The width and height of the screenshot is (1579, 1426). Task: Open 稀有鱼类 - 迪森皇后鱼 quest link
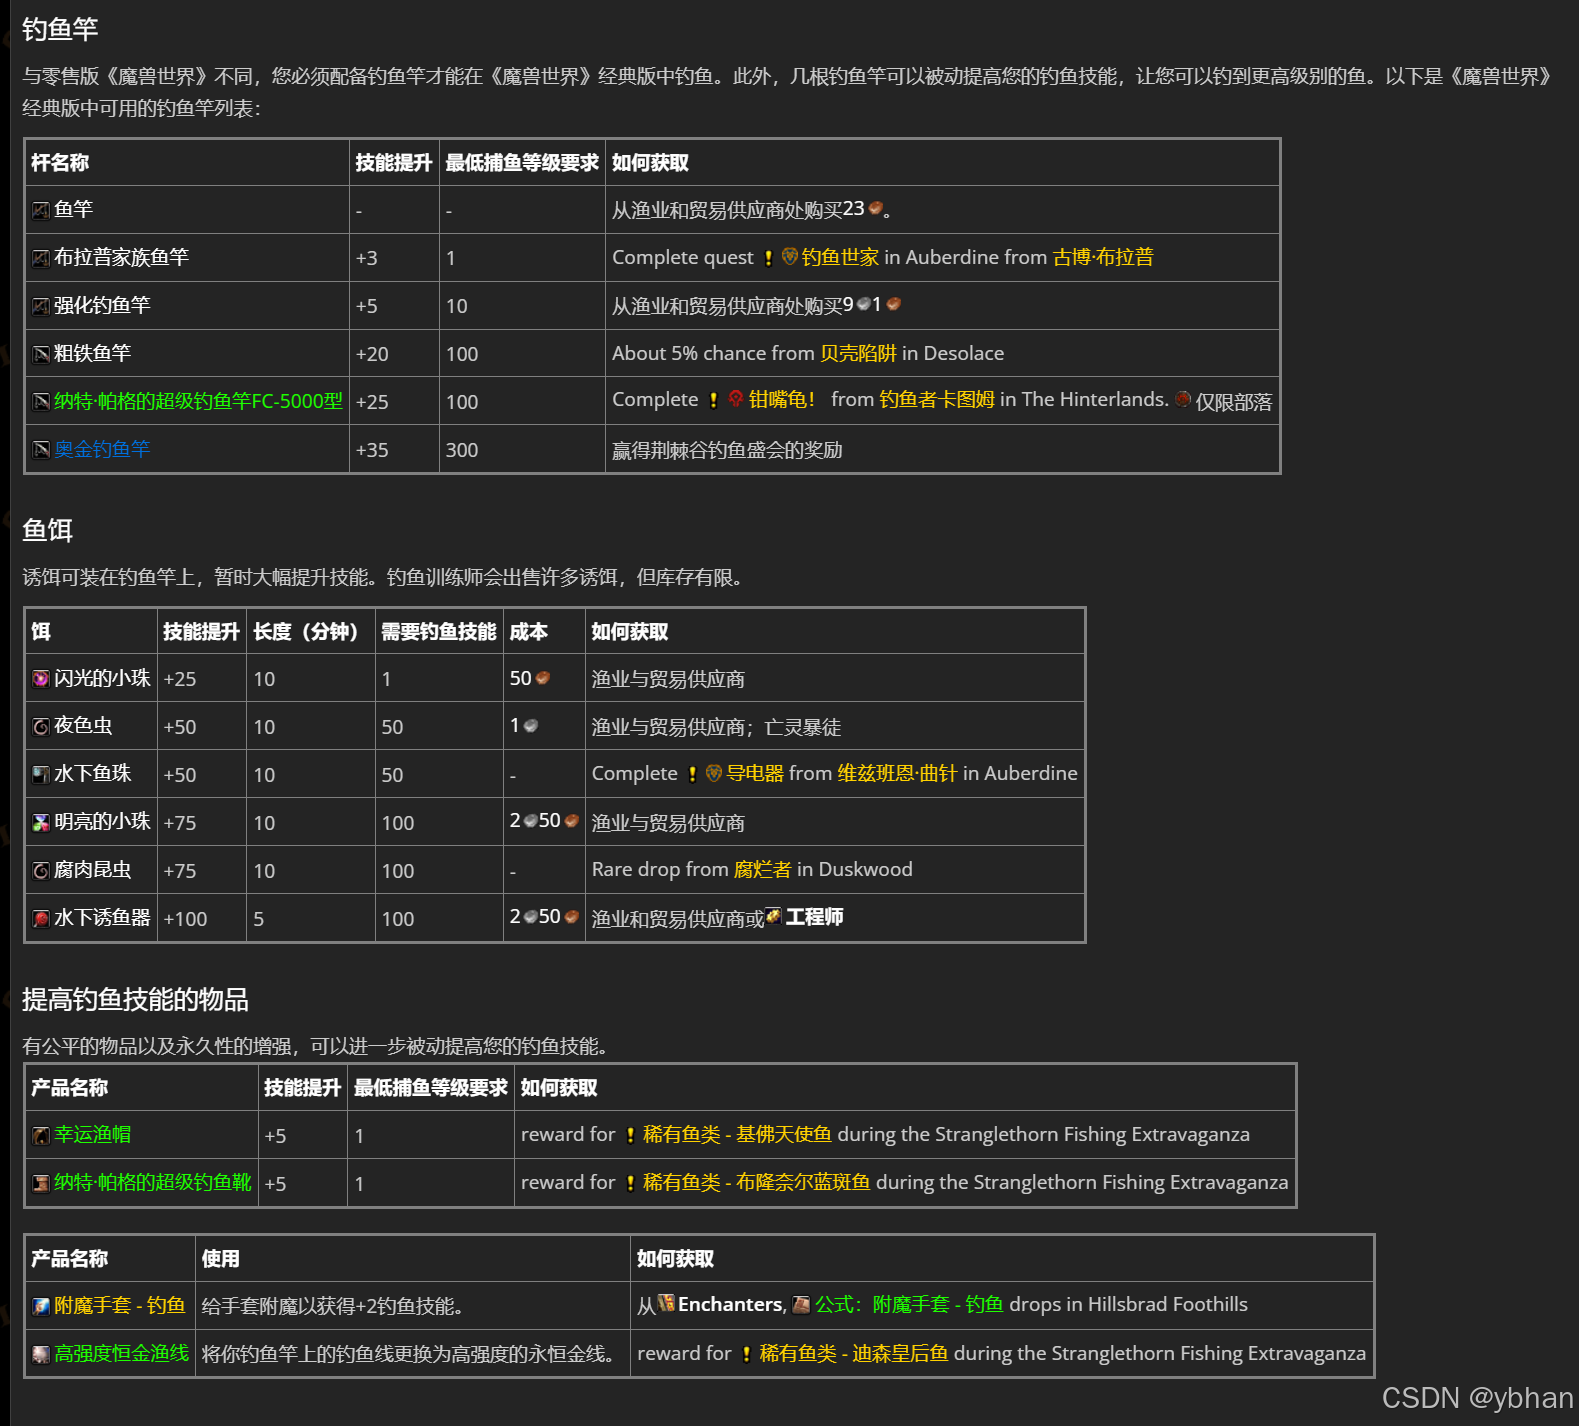[x=854, y=1353]
